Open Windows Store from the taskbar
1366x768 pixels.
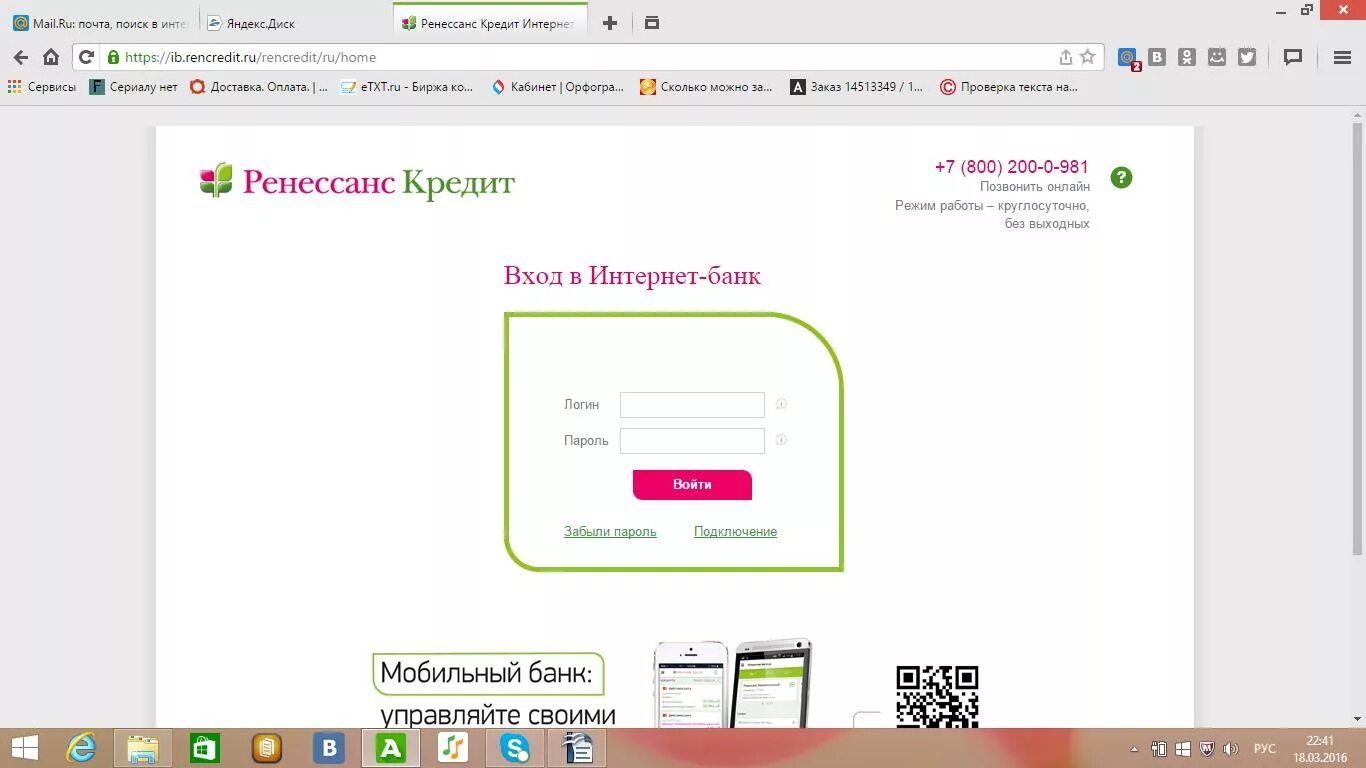[x=205, y=748]
